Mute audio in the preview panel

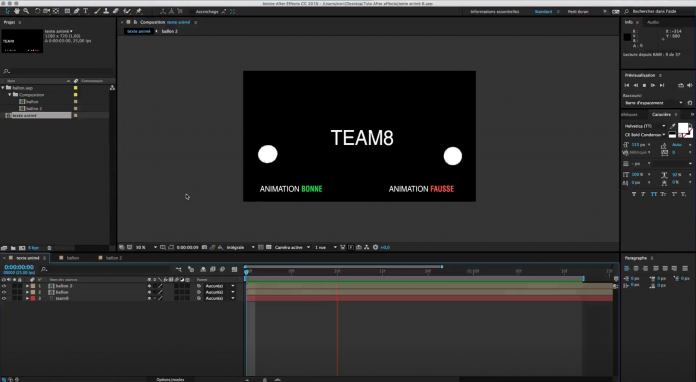pyautogui.click(x=689, y=85)
